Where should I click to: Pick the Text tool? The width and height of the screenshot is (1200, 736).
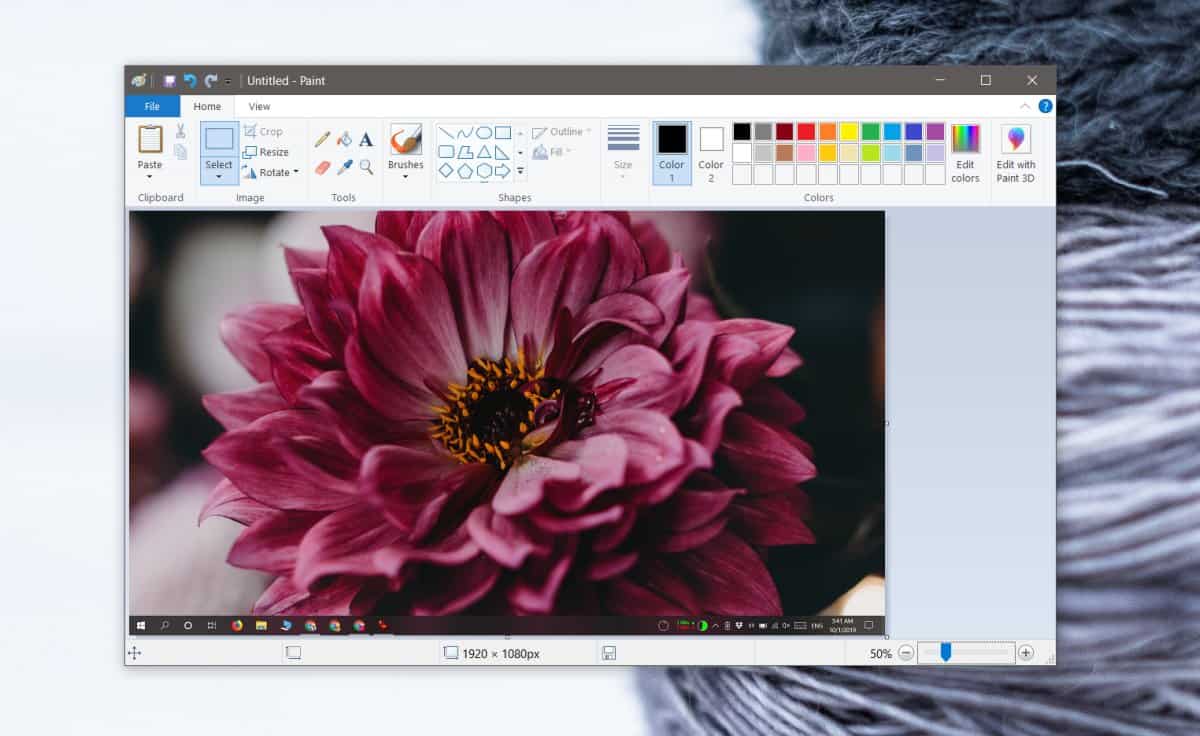point(366,138)
